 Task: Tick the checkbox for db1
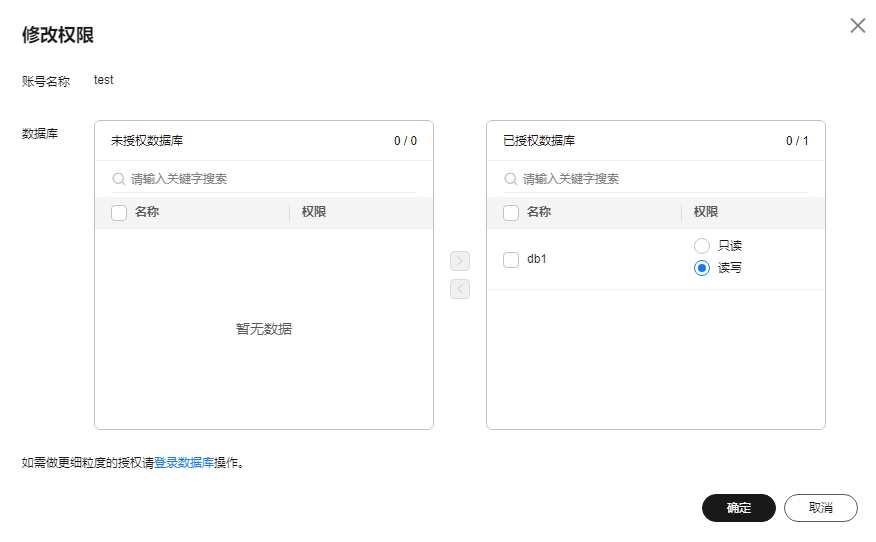pos(511,260)
